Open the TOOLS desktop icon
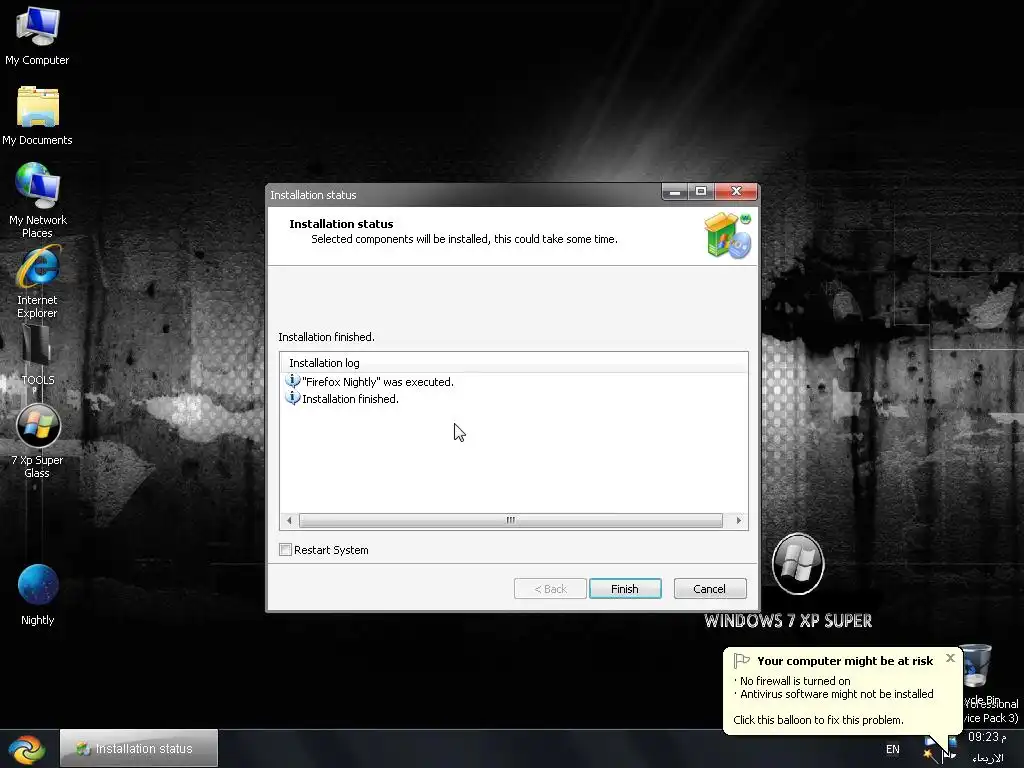1024x768 pixels. pyautogui.click(x=37, y=346)
